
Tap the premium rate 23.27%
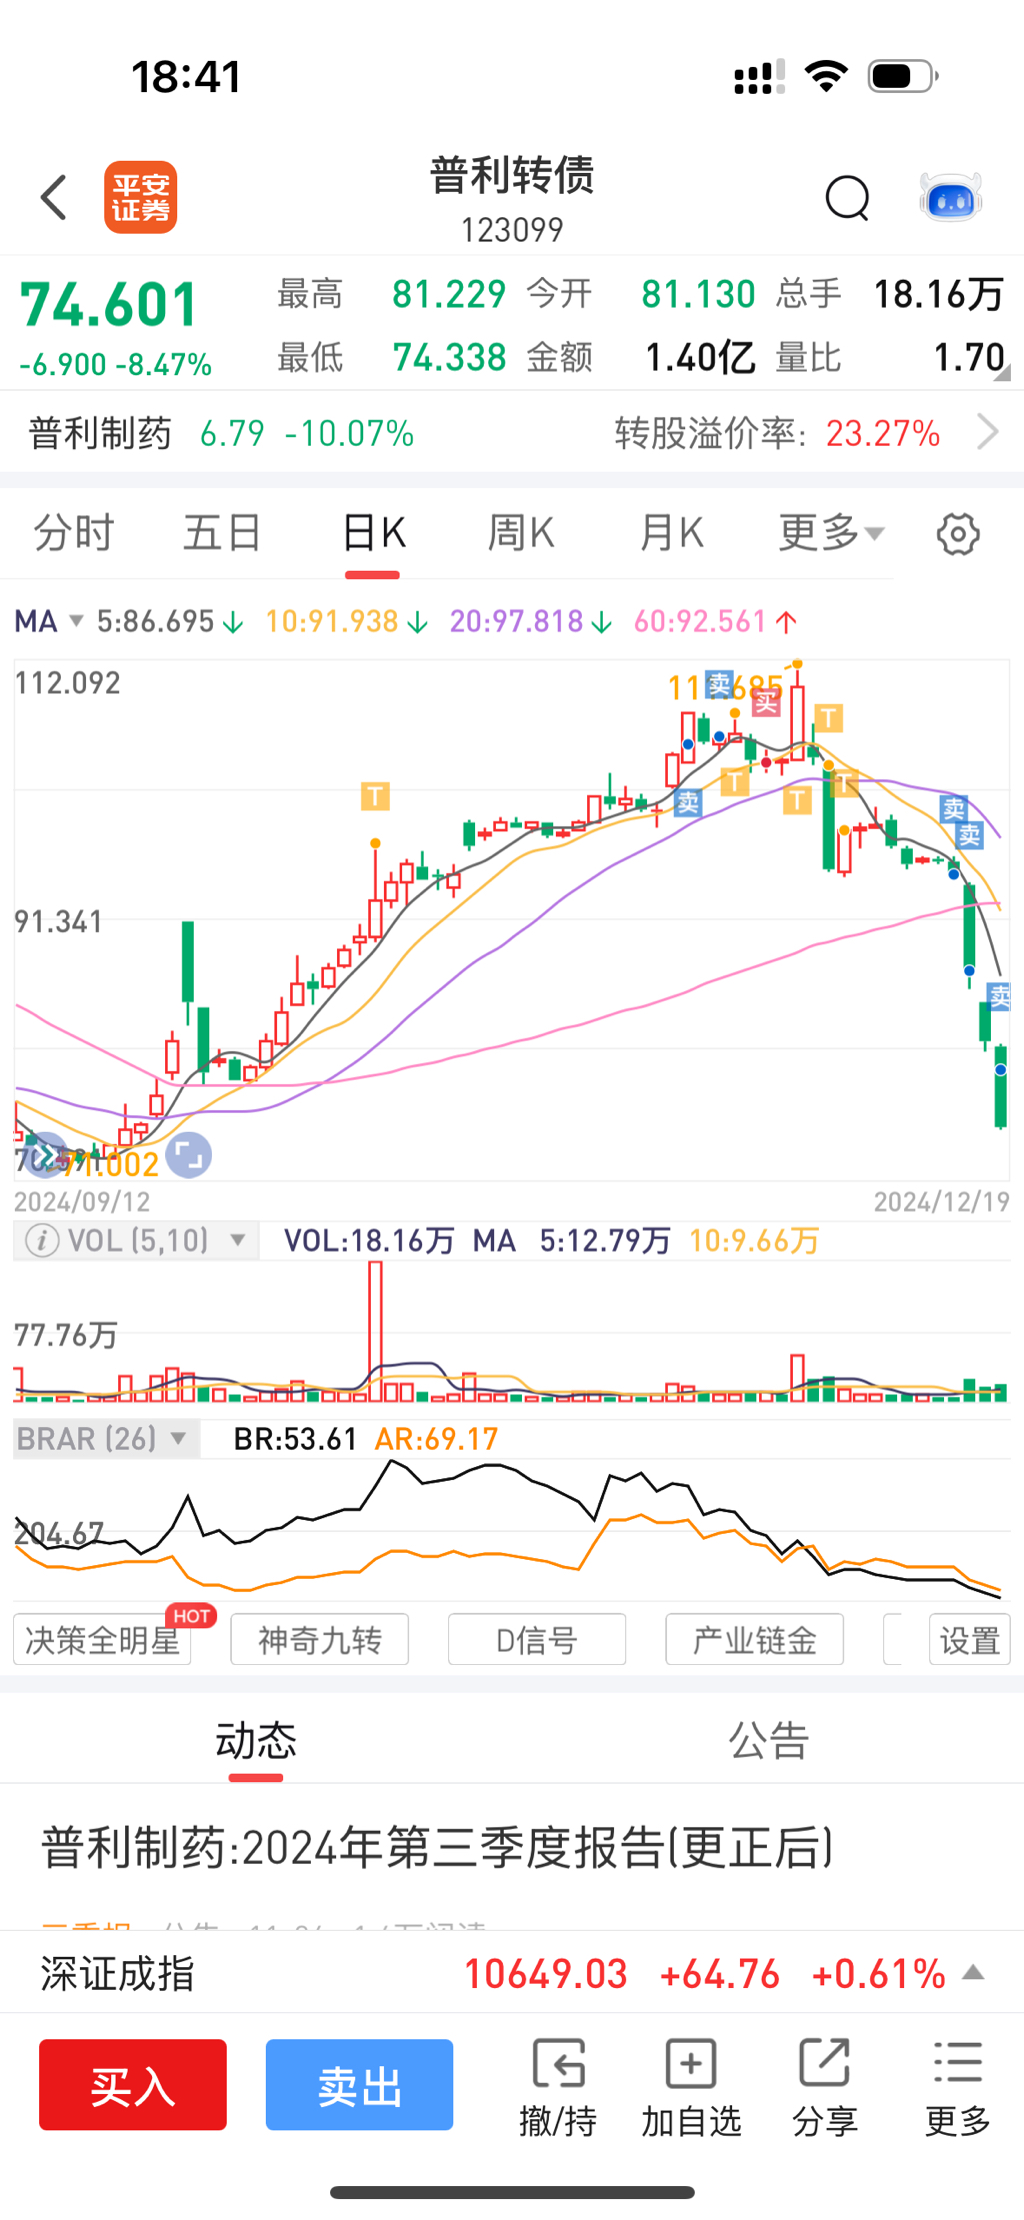click(x=883, y=433)
